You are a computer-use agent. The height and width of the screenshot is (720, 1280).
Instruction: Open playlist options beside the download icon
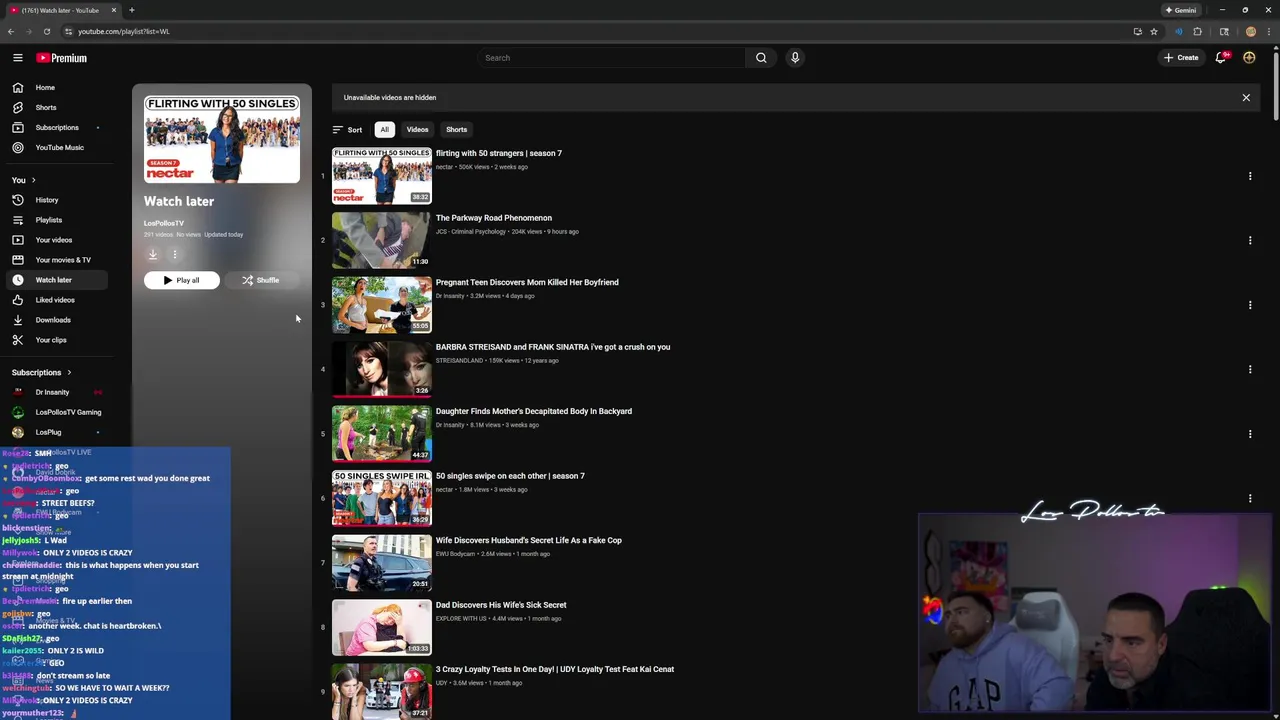(x=174, y=255)
